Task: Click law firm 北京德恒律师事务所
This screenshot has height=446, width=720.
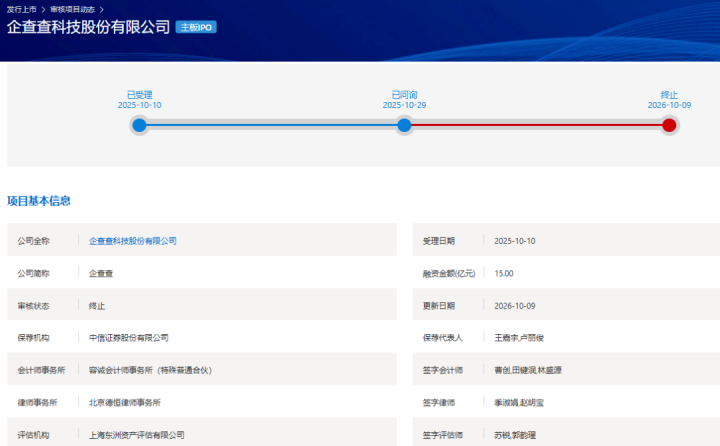Action: tap(124, 402)
